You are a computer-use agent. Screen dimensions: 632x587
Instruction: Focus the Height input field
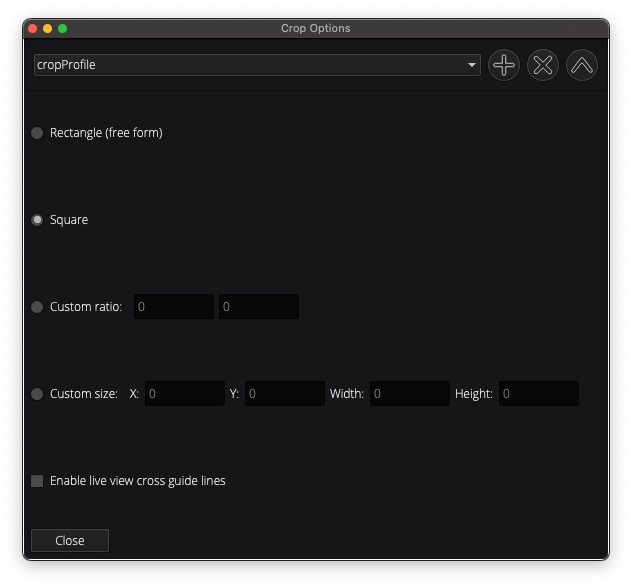539,394
